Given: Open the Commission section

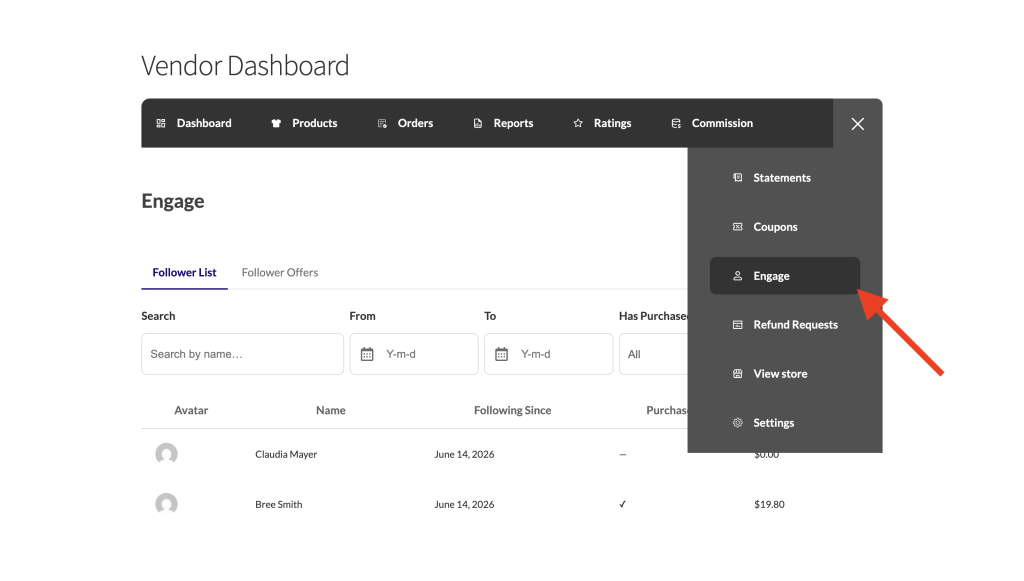Looking at the screenshot, I should (712, 123).
